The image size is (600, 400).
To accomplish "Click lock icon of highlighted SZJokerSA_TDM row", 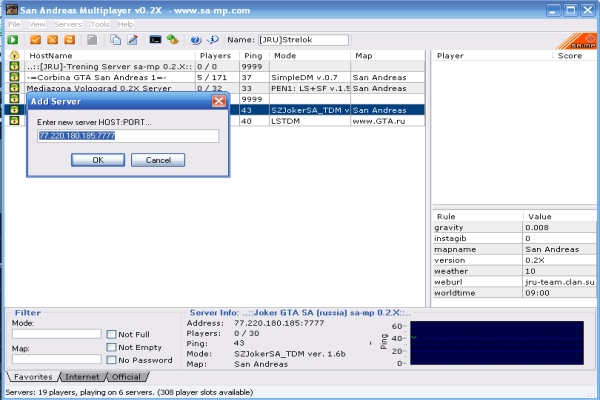I will pos(15,110).
